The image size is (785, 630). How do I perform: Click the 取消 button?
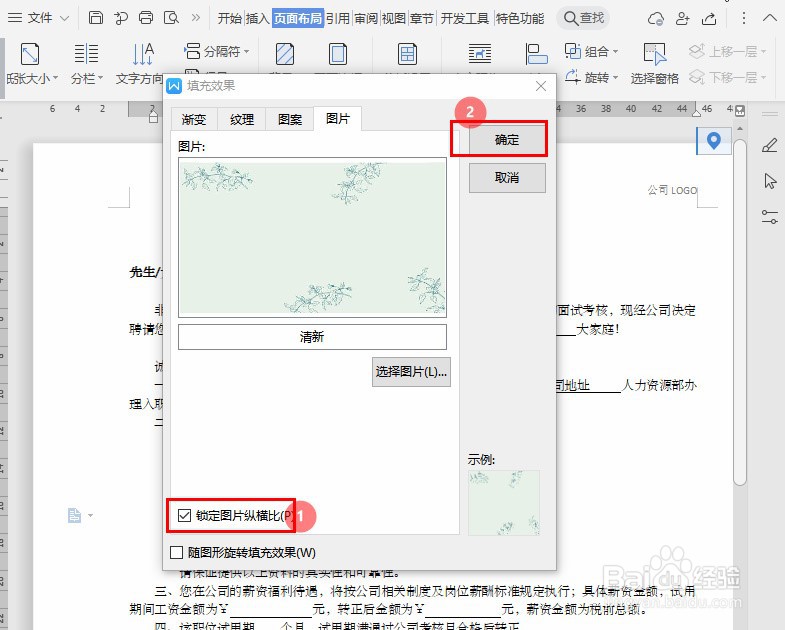pos(507,178)
